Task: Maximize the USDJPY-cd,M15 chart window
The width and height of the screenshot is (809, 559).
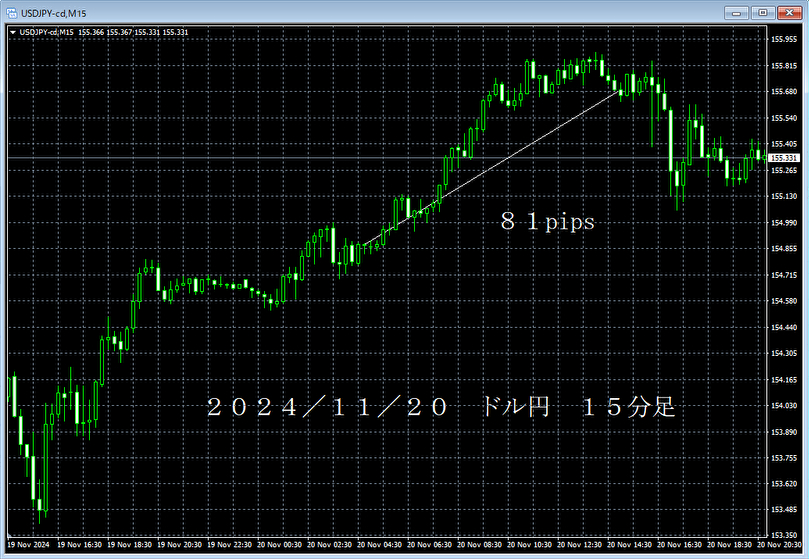Action: point(763,12)
